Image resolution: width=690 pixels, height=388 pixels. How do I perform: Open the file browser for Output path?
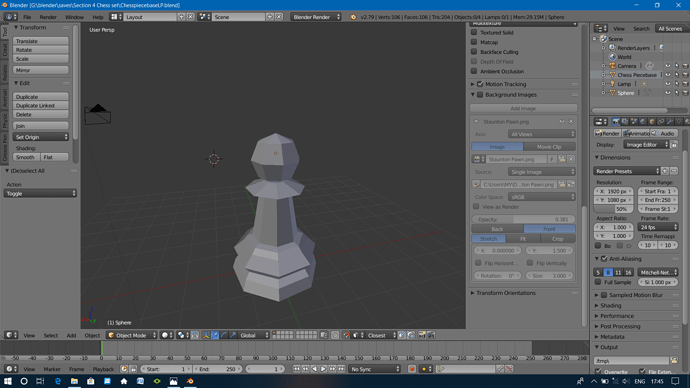674,361
